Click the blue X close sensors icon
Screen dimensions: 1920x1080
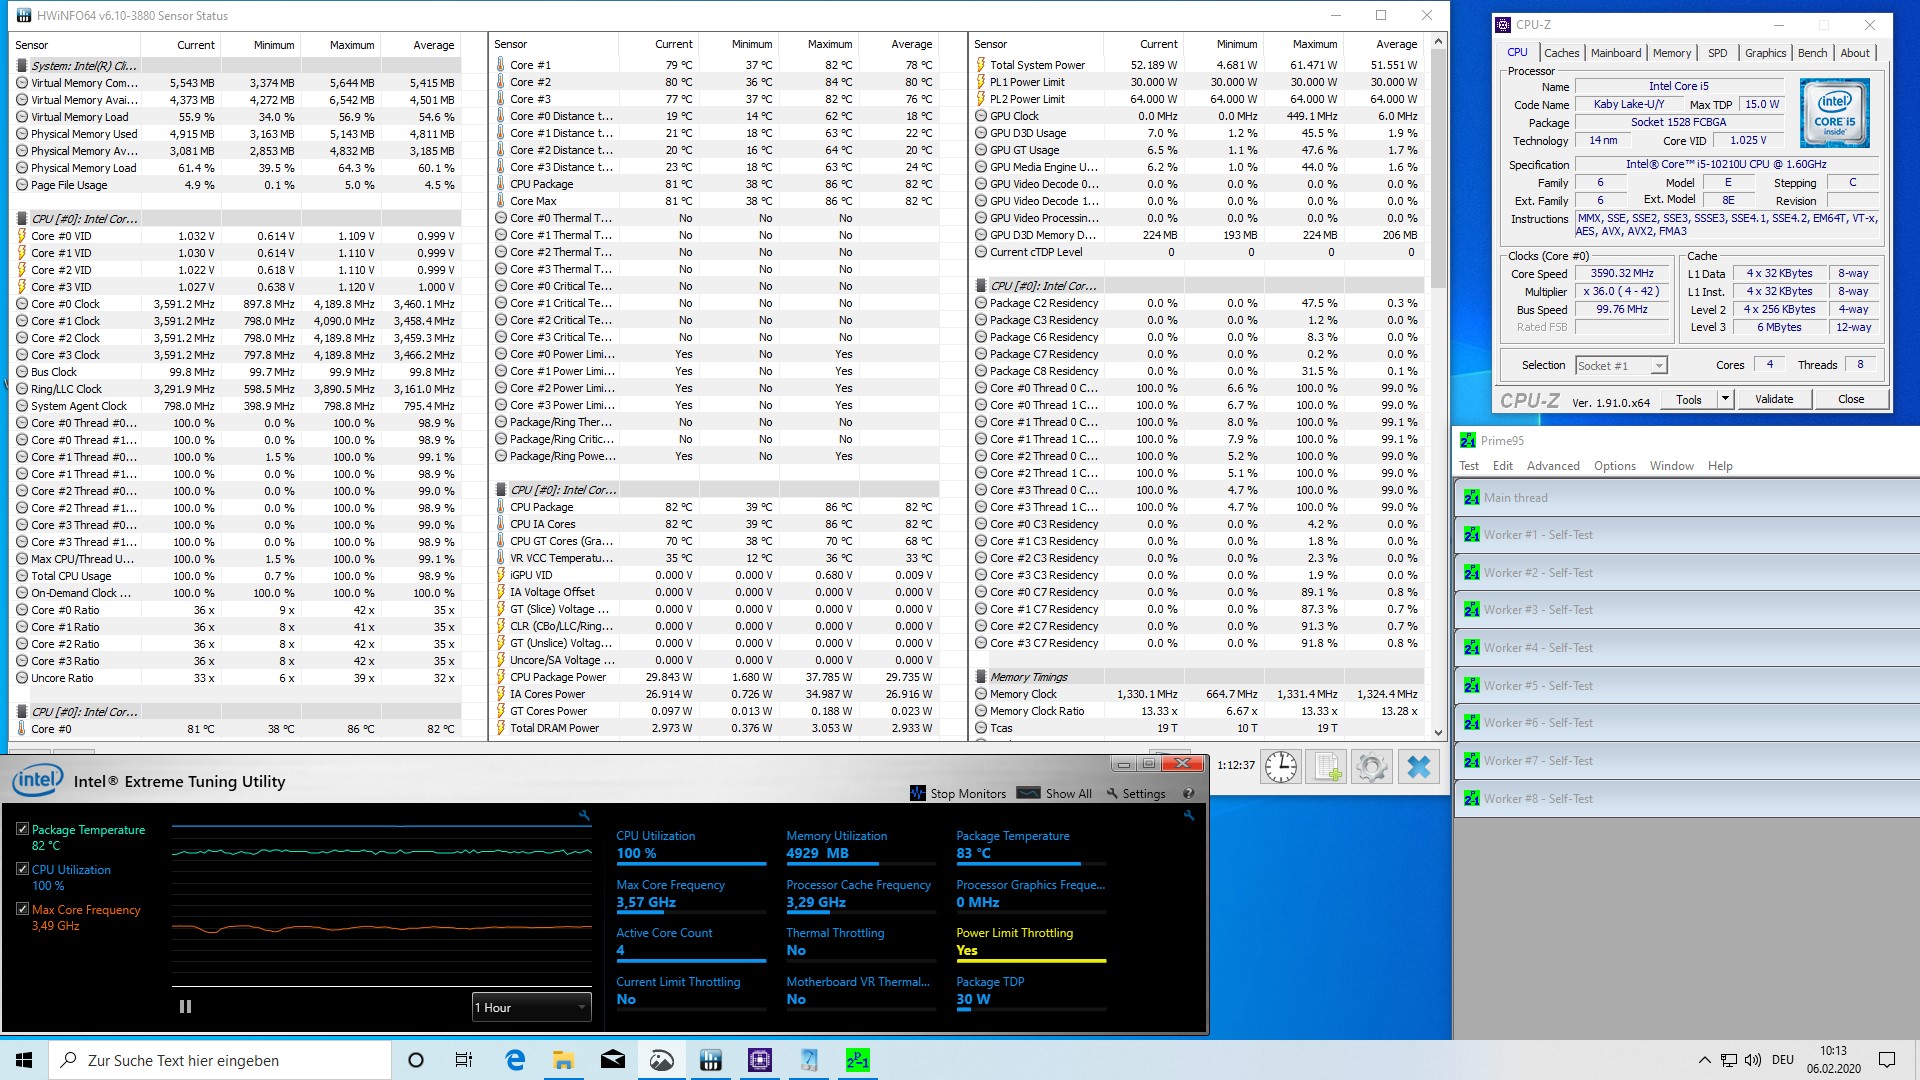tap(1418, 767)
